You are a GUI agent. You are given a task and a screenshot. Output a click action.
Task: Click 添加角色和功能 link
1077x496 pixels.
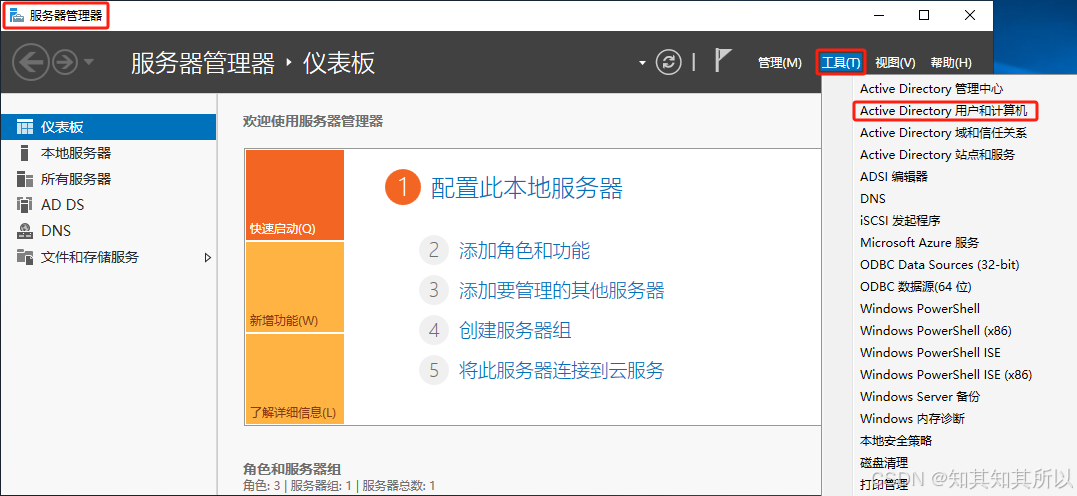[x=524, y=250]
